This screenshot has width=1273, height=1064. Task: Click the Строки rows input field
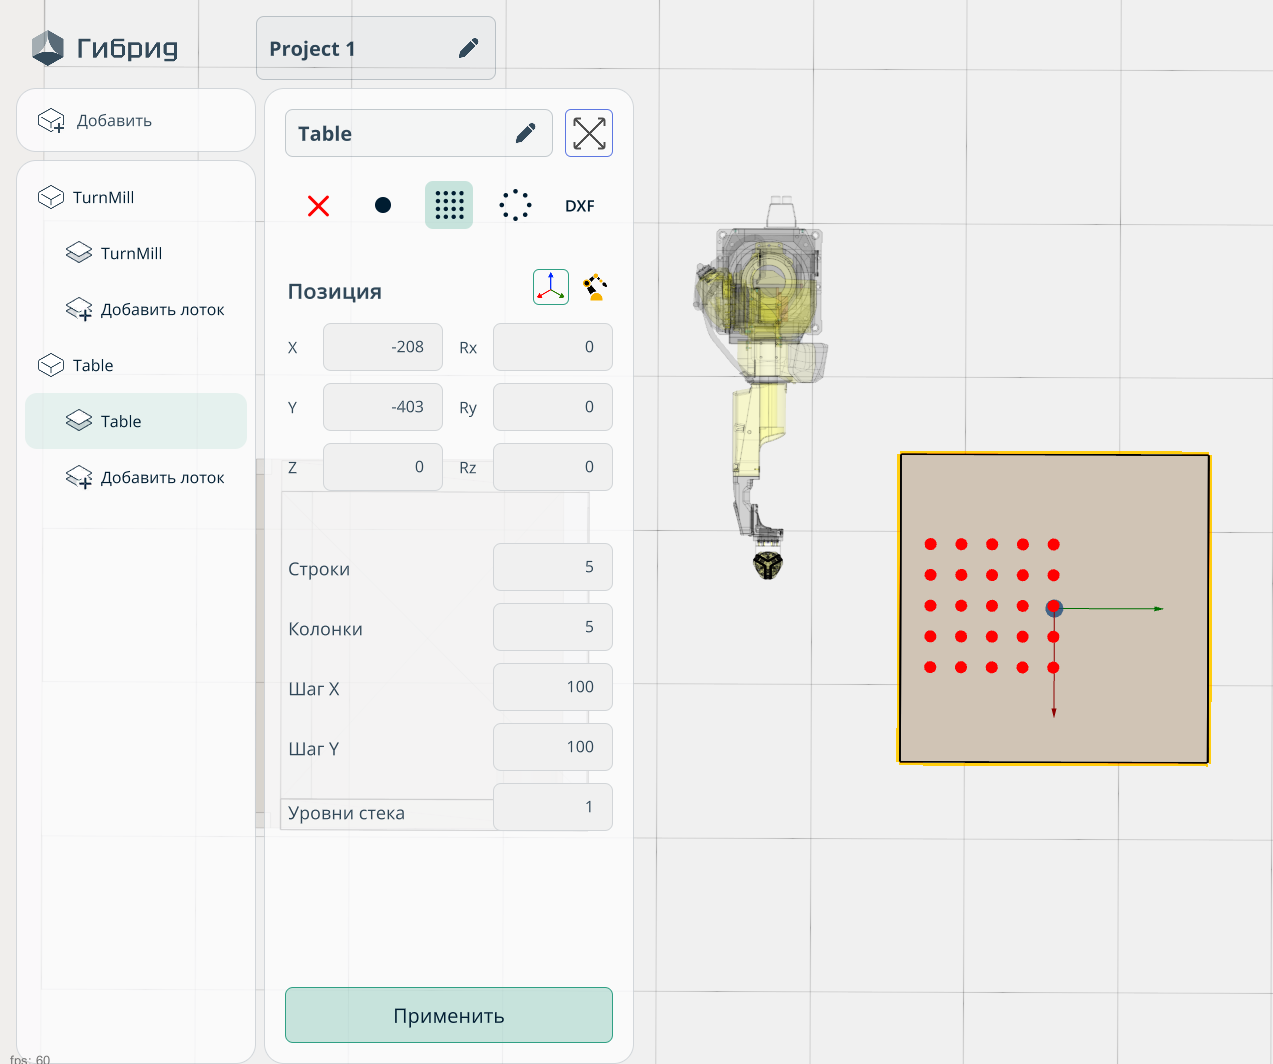pos(552,567)
